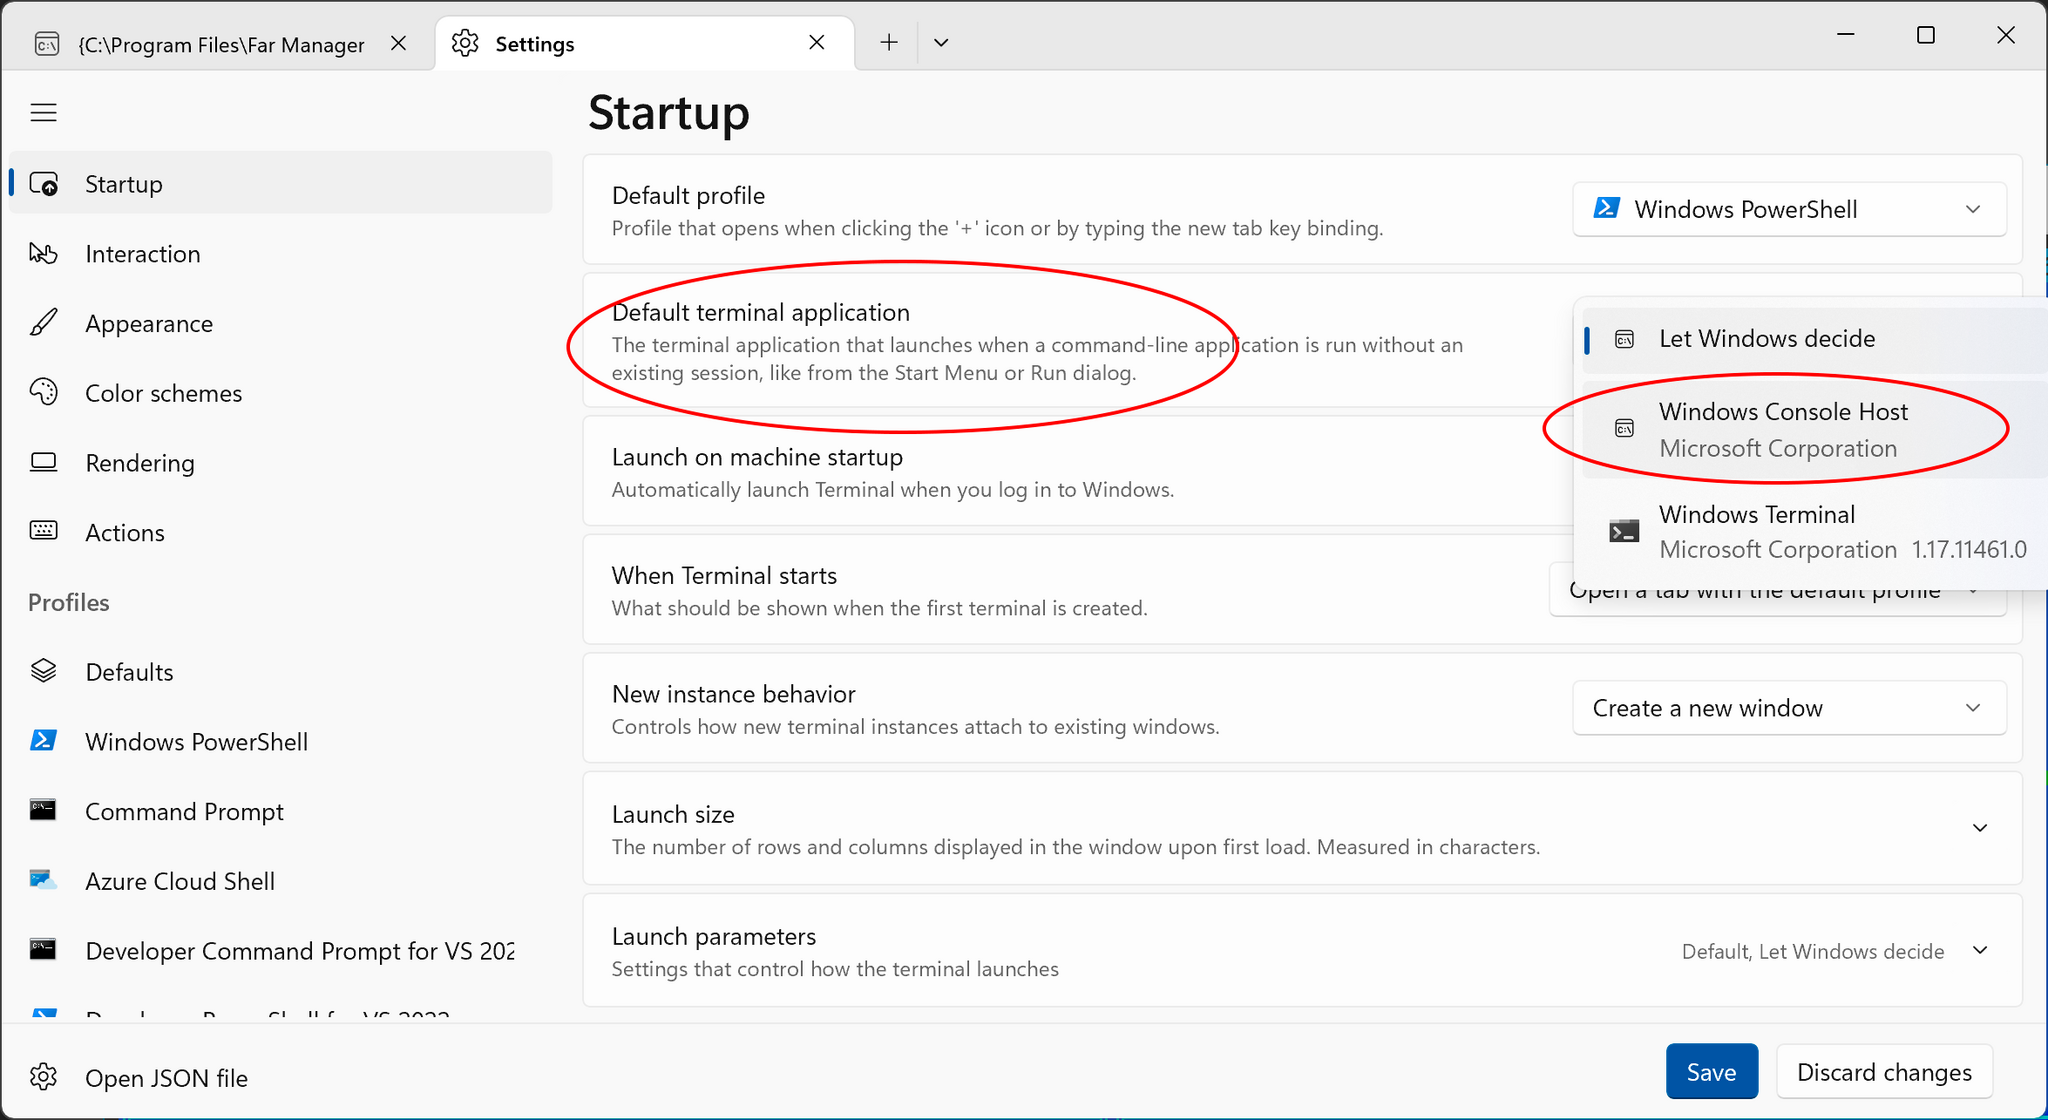Open Color schemes via its palette icon
This screenshot has height=1120, width=2048.
[44, 392]
